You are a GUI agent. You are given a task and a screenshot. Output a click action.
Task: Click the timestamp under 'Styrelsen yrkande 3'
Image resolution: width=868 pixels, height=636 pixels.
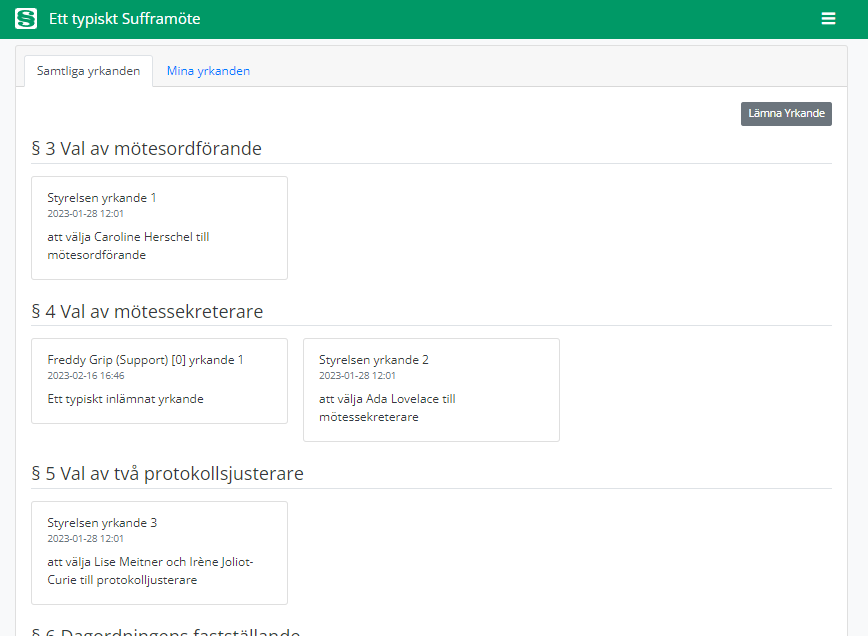(86, 539)
